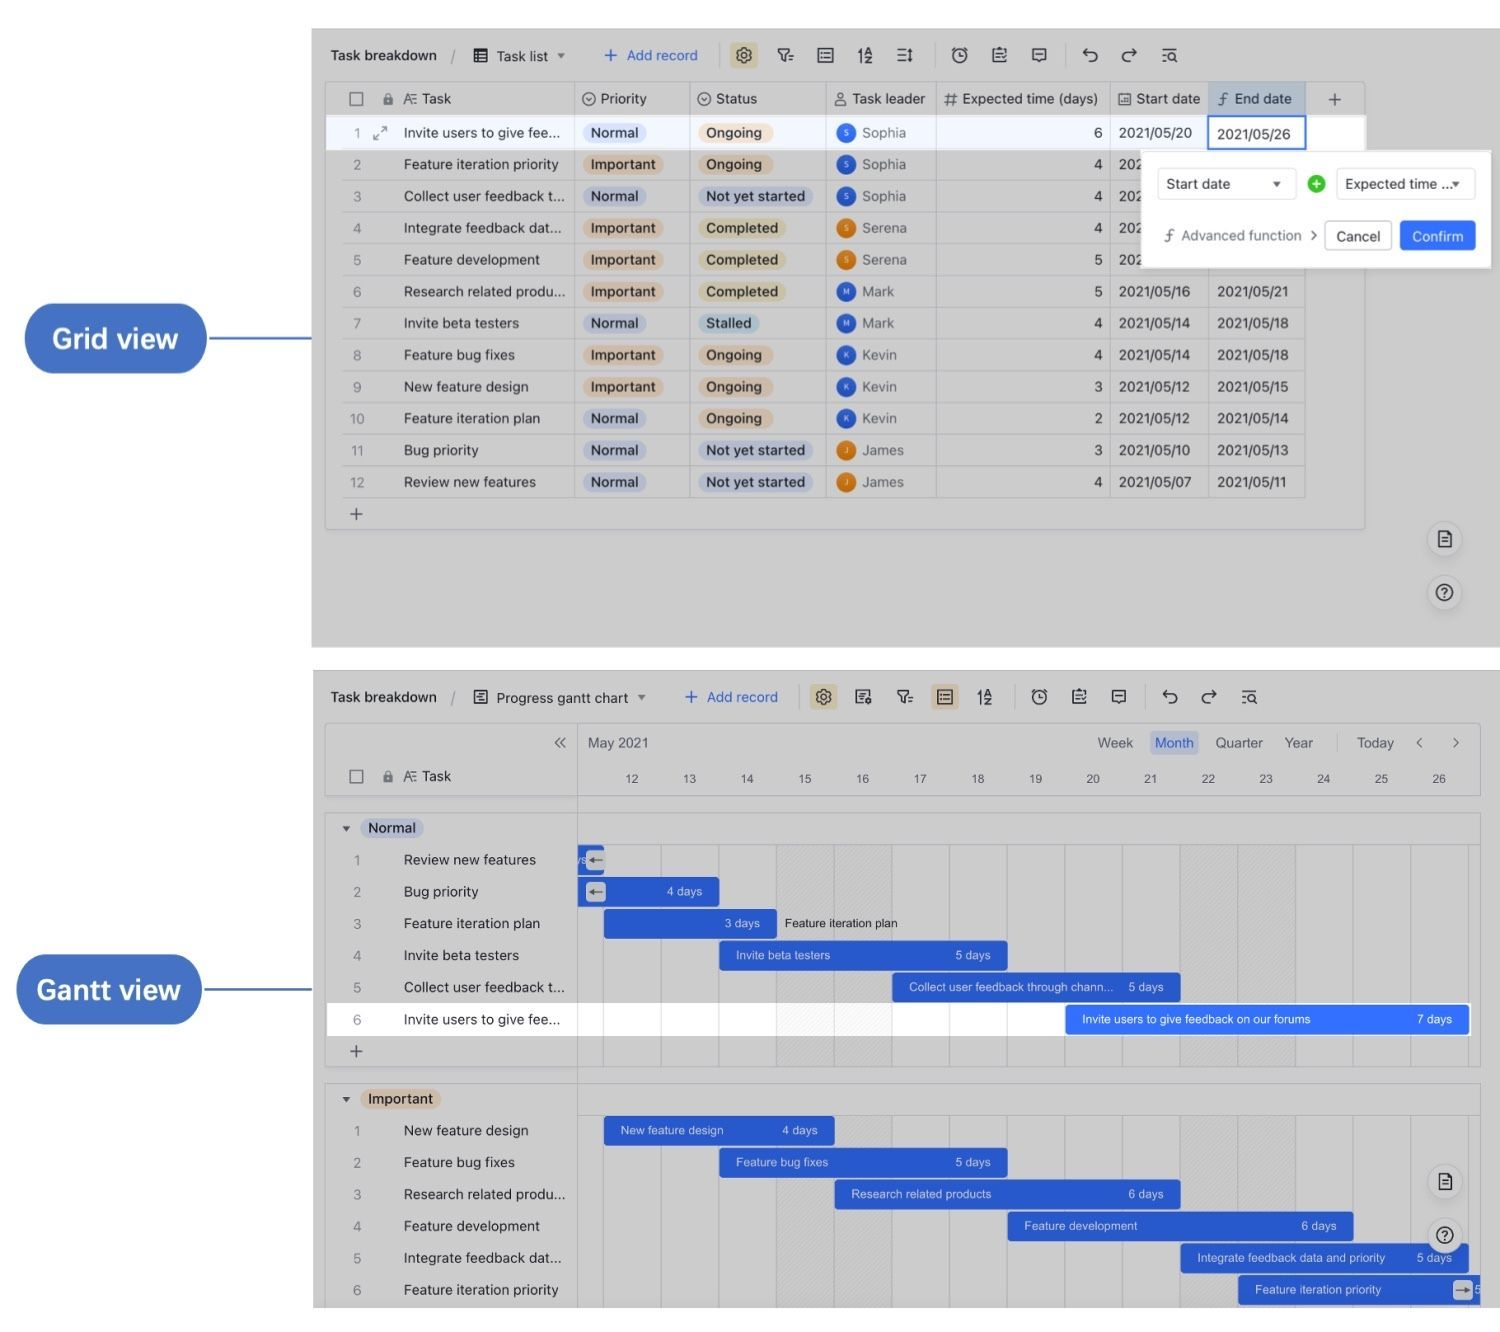Screen dimensions: 1500x1332
Task: Open the Start date dropdown in the formula popup
Action: coord(1225,183)
